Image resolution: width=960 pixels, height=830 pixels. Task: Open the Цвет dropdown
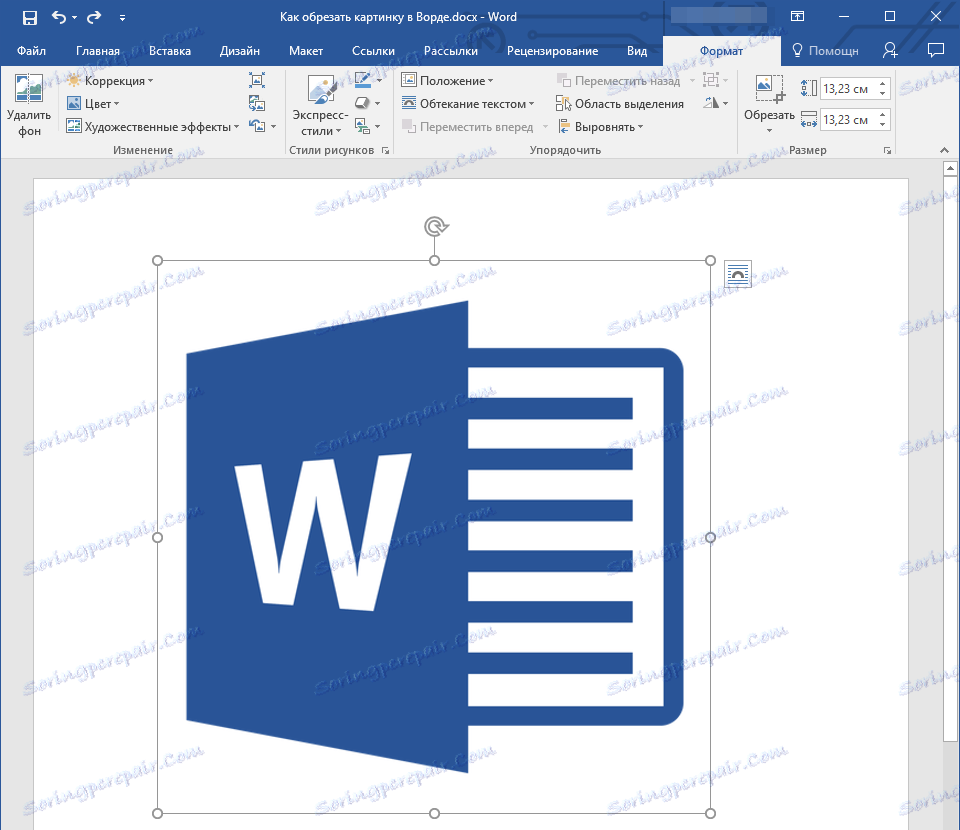tap(93, 103)
